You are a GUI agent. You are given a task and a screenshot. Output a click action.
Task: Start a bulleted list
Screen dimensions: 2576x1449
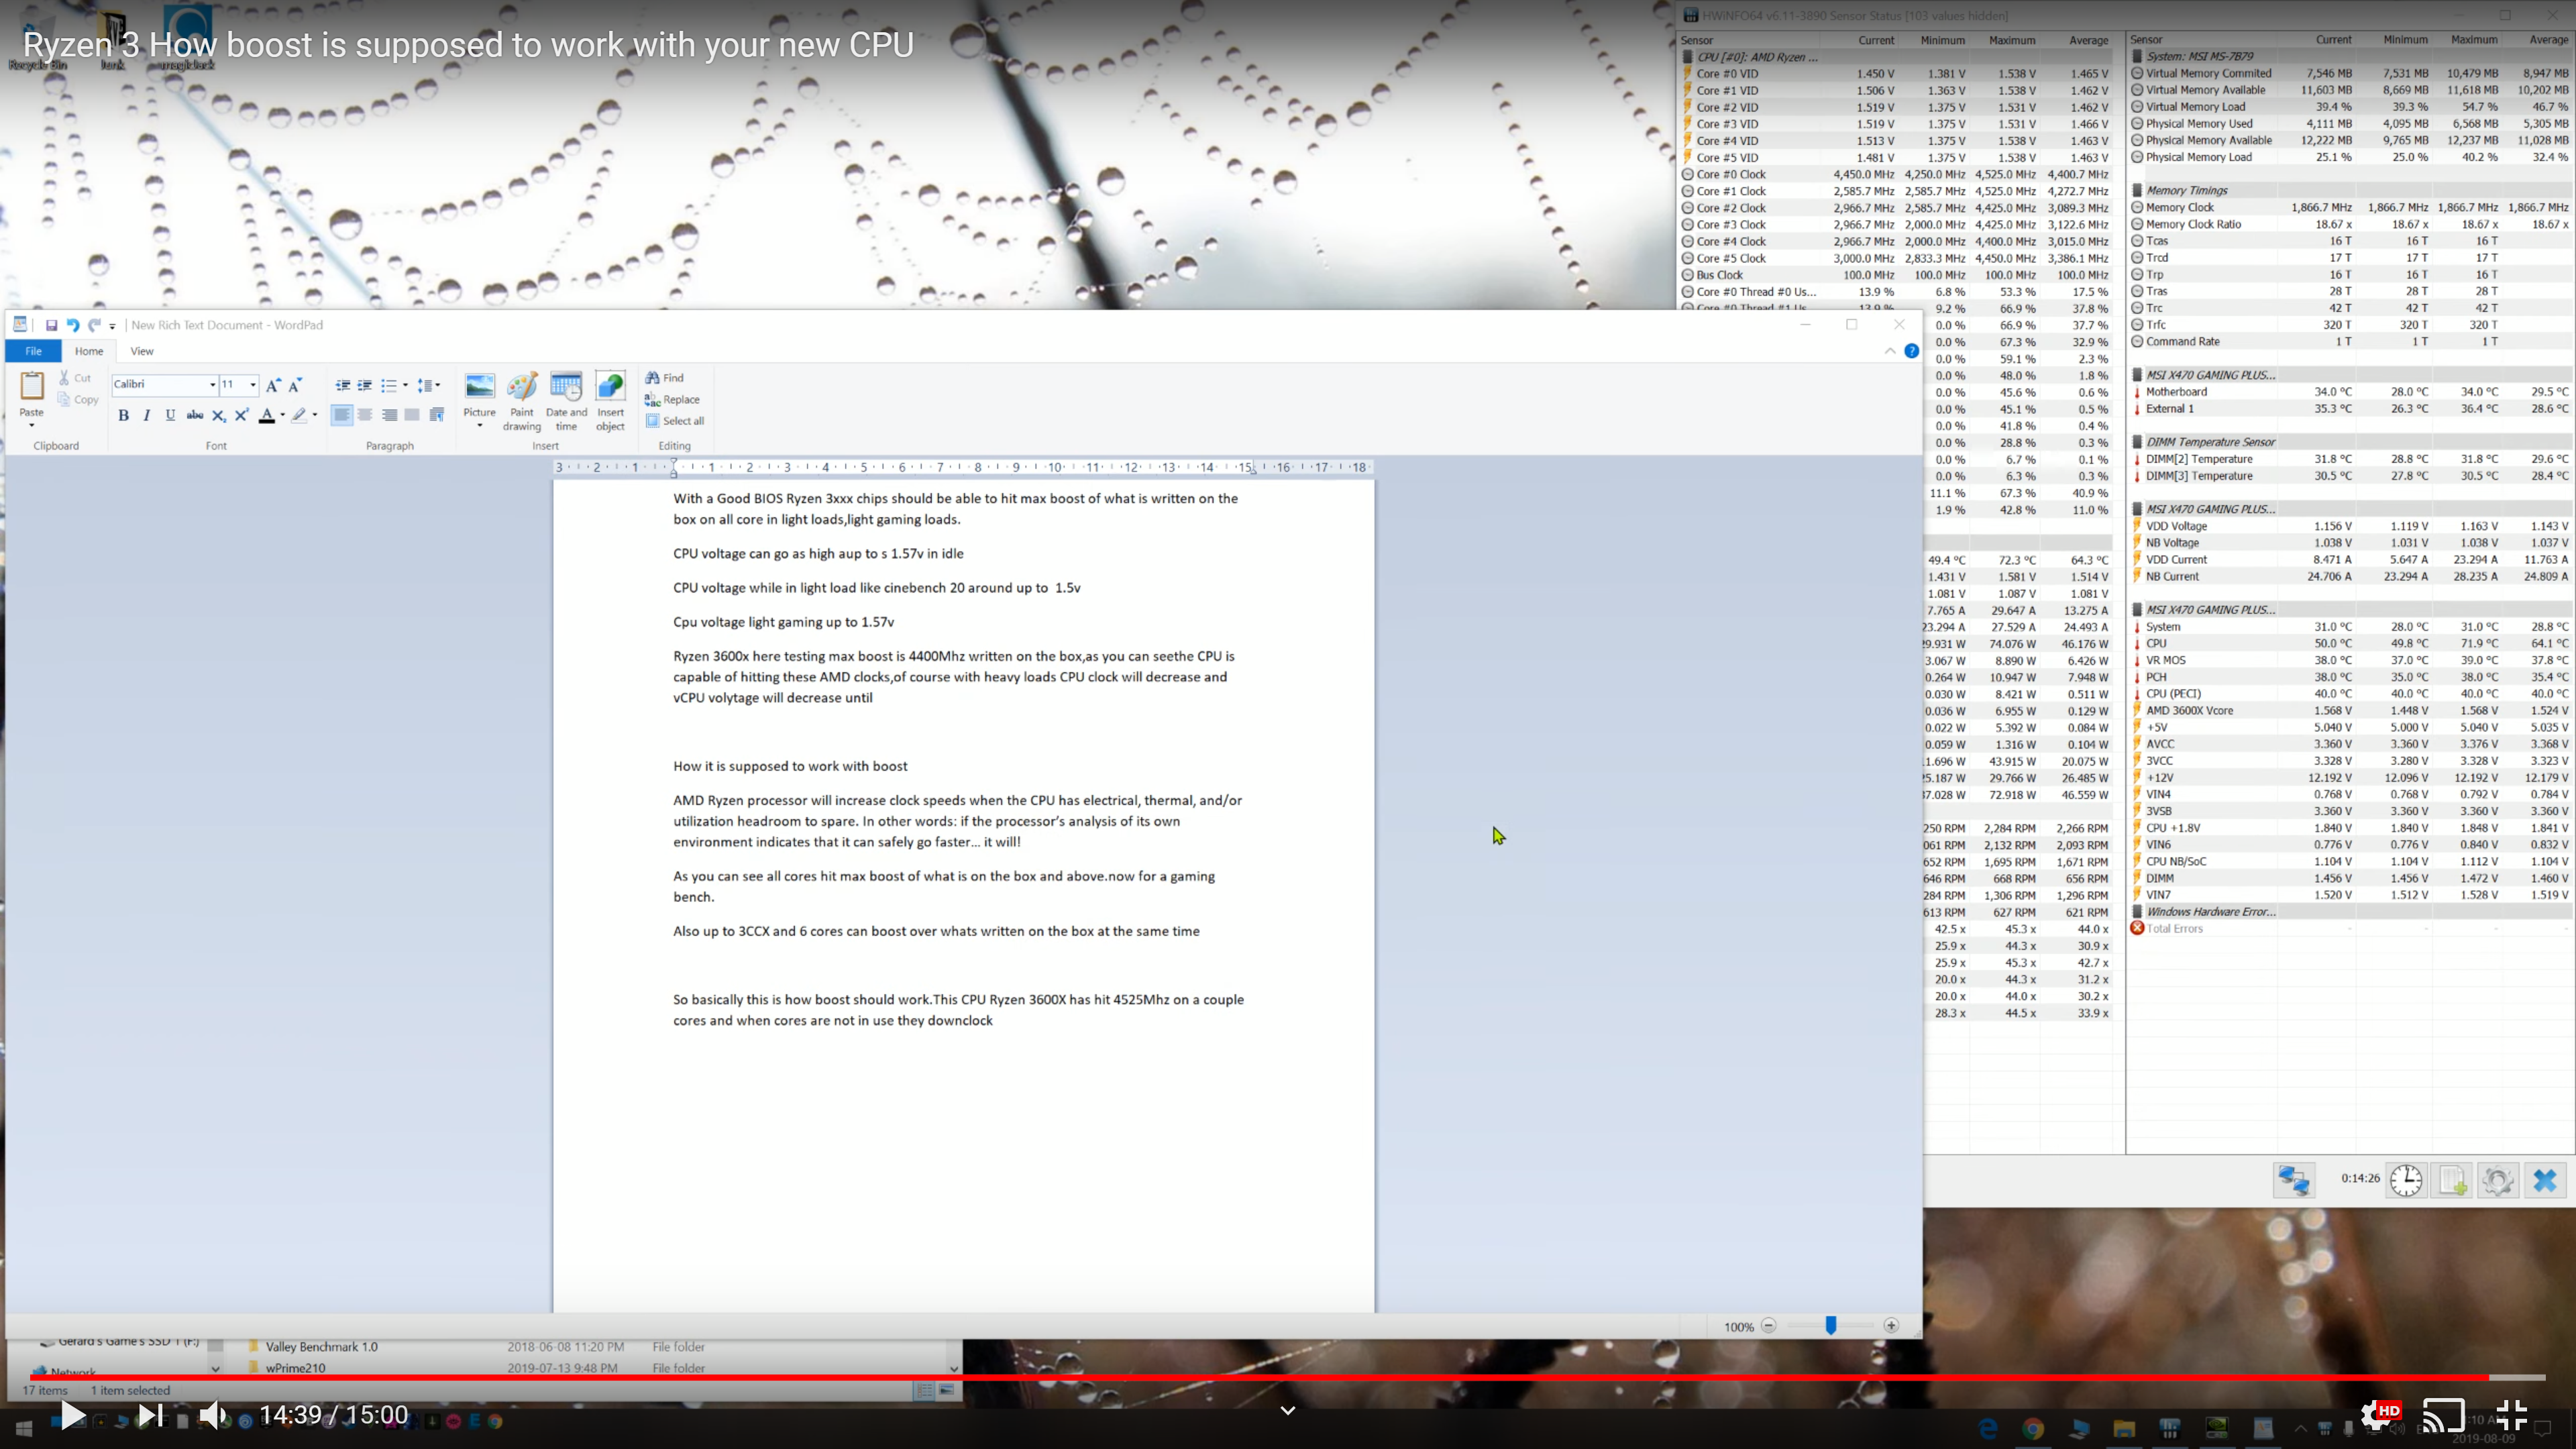[x=389, y=385]
